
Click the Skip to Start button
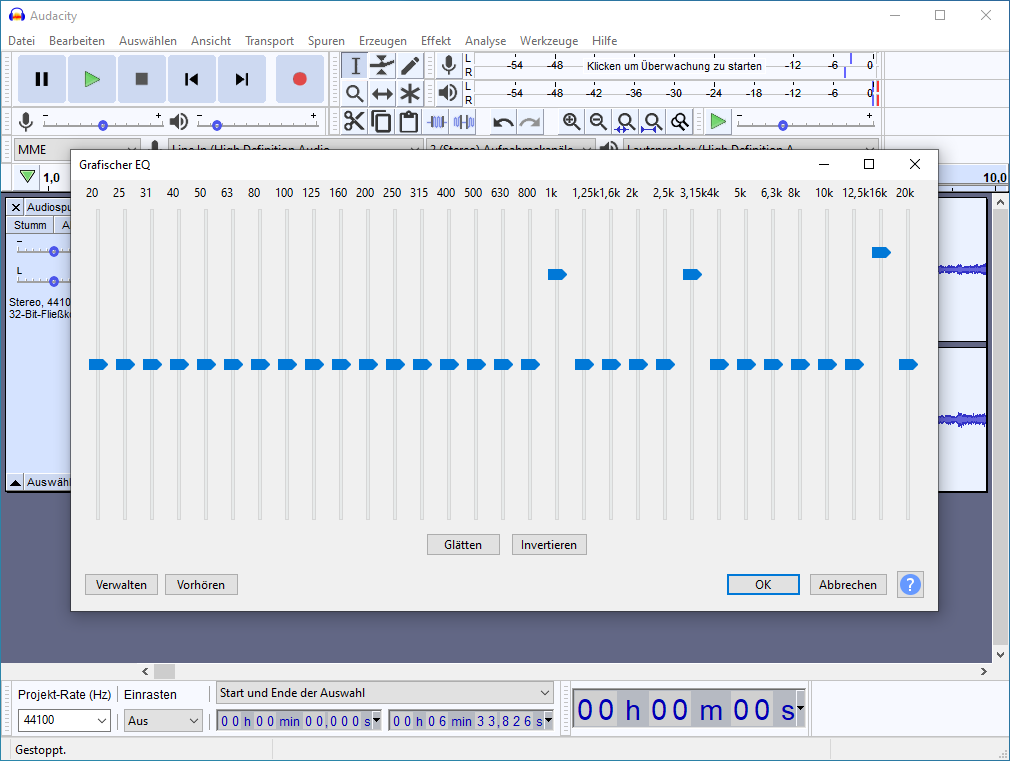pyautogui.click(x=192, y=79)
